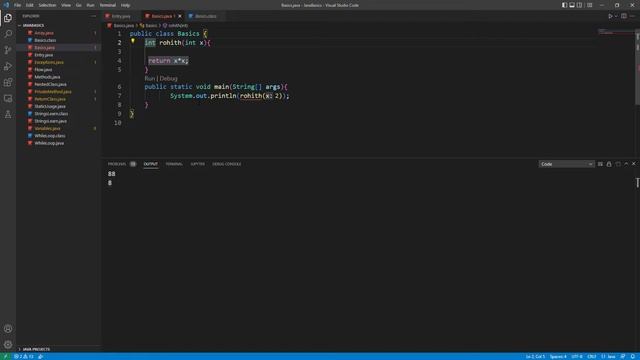640x360 pixels.
Task: Open the Run menu
Action: [x=90, y=5]
